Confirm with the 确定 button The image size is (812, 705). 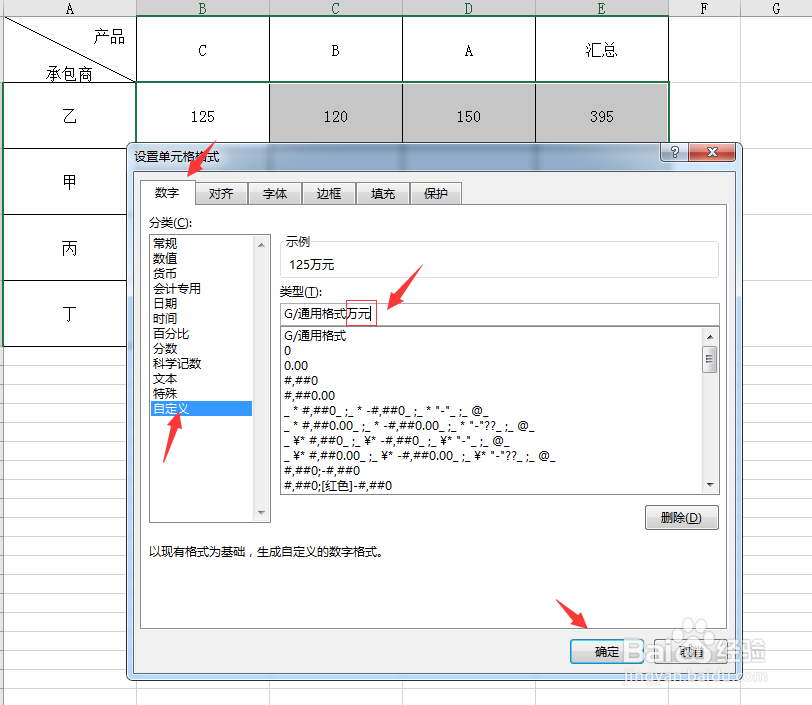coord(605,650)
